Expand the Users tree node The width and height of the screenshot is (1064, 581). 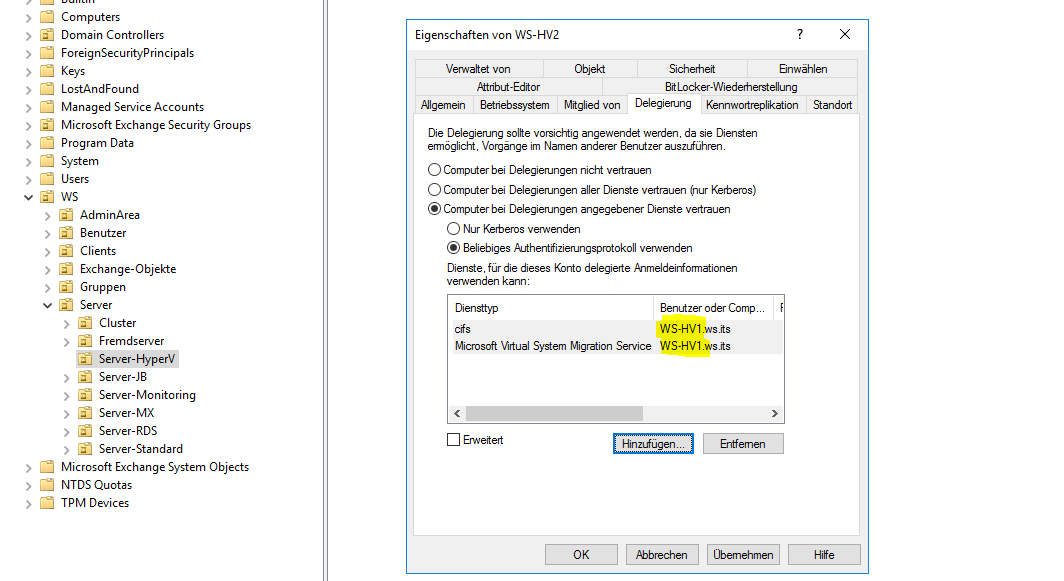[x=28, y=179]
